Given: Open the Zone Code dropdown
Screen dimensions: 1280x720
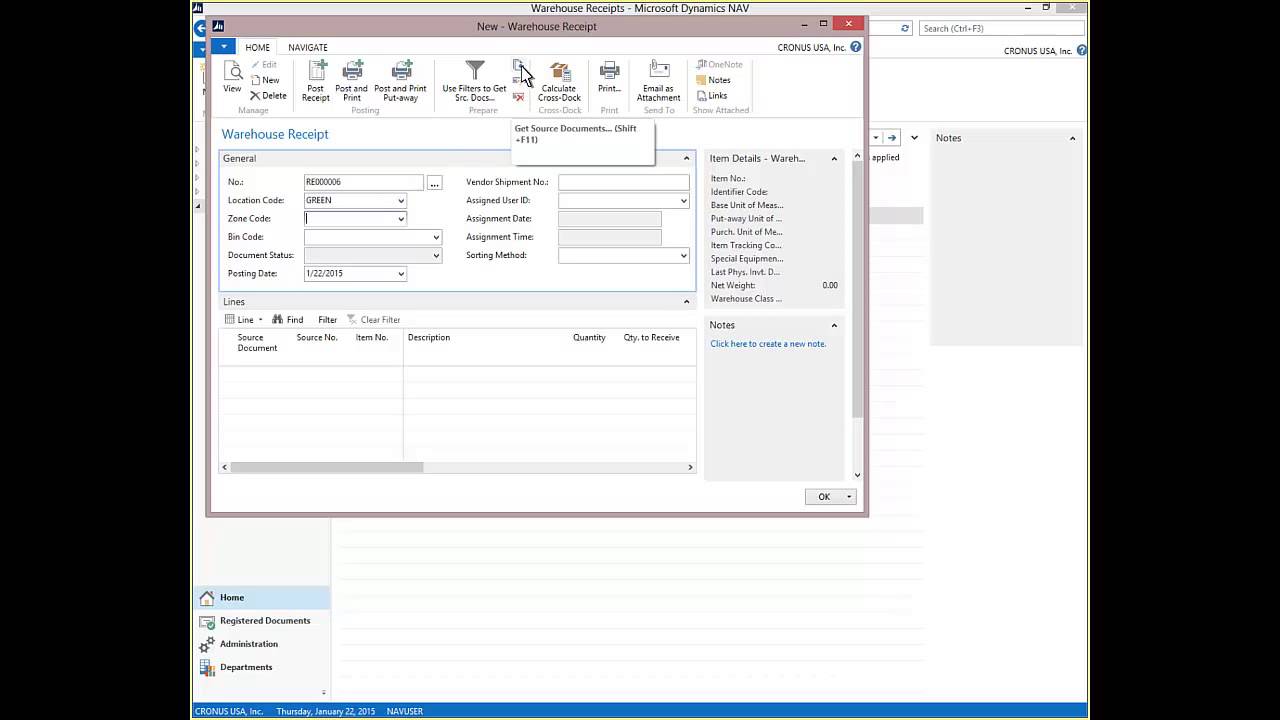Looking at the screenshot, I should (x=401, y=219).
